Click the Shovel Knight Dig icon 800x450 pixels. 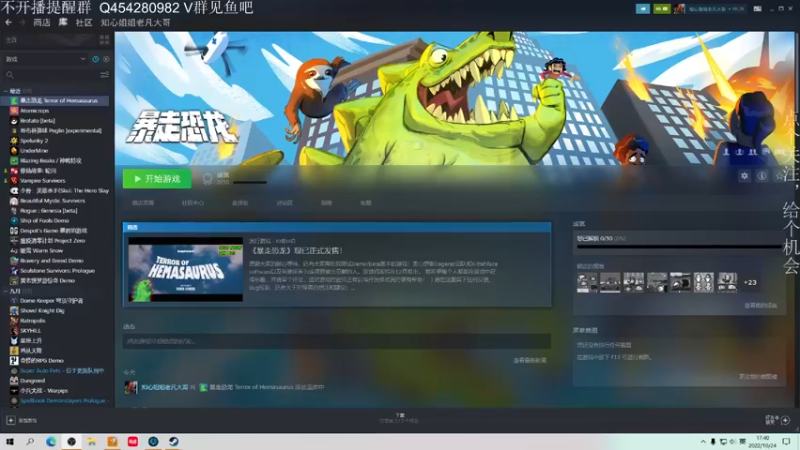(x=14, y=311)
